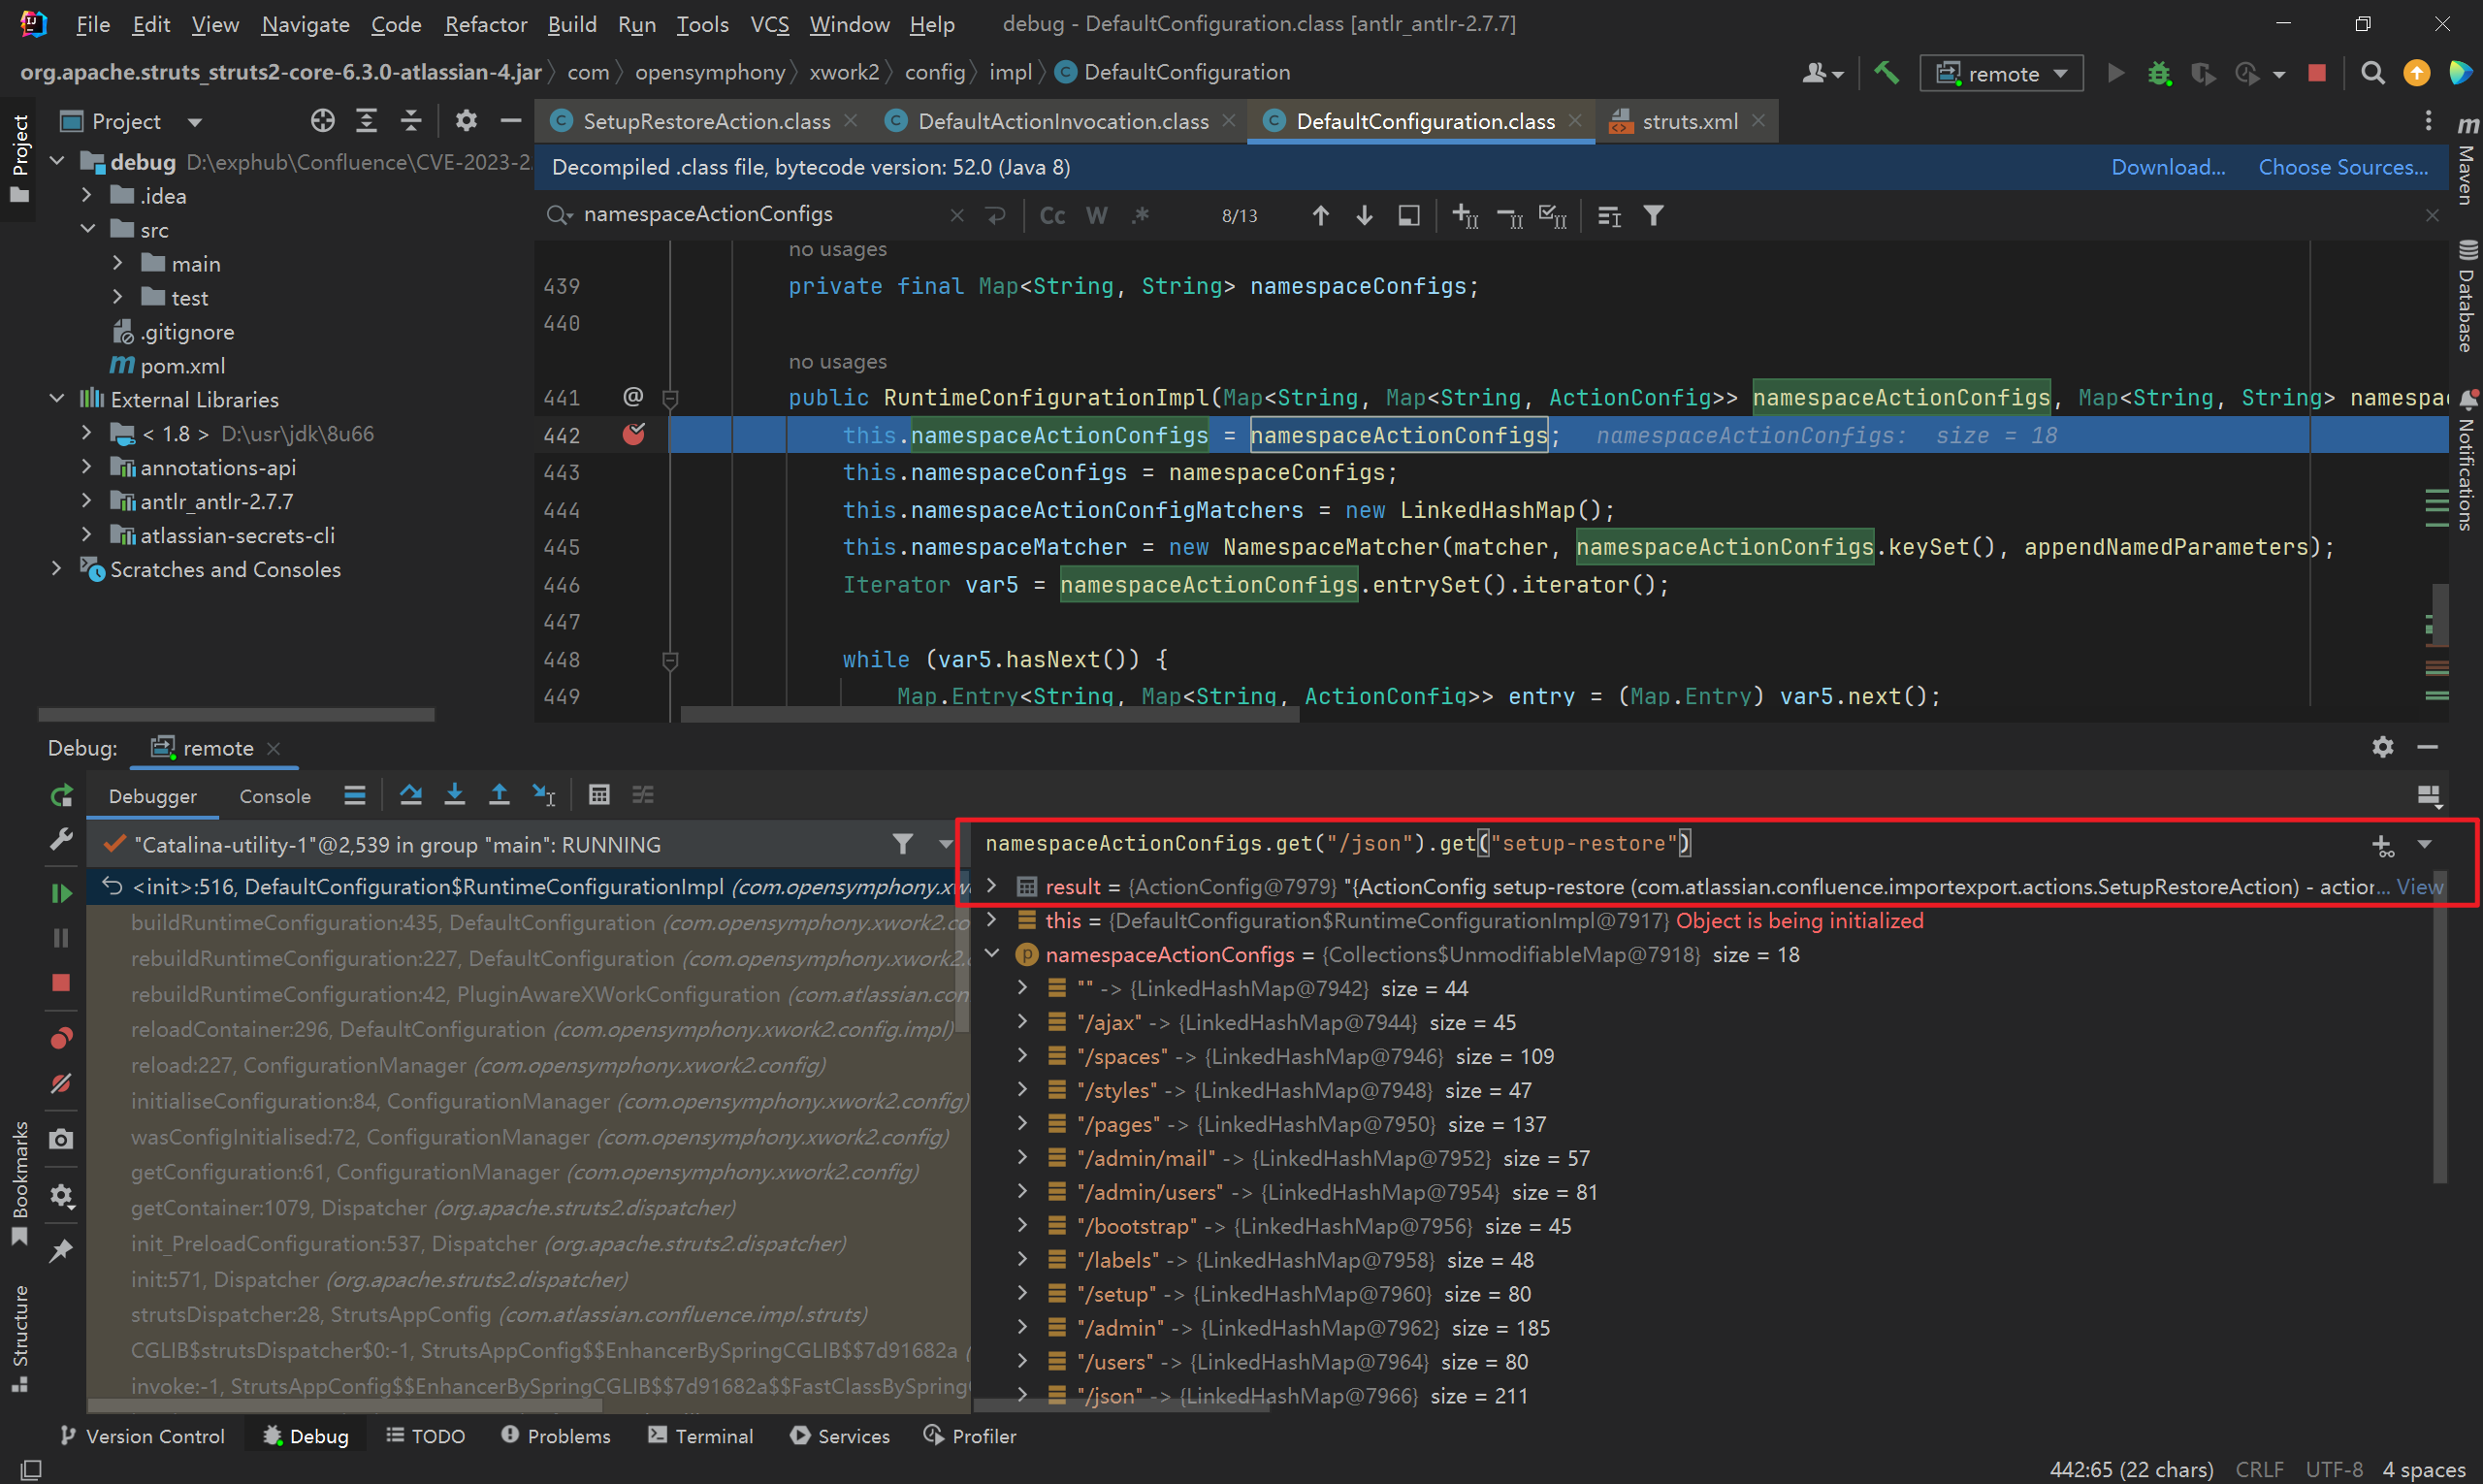
Task: Click View link on result row
Action: 2419,886
